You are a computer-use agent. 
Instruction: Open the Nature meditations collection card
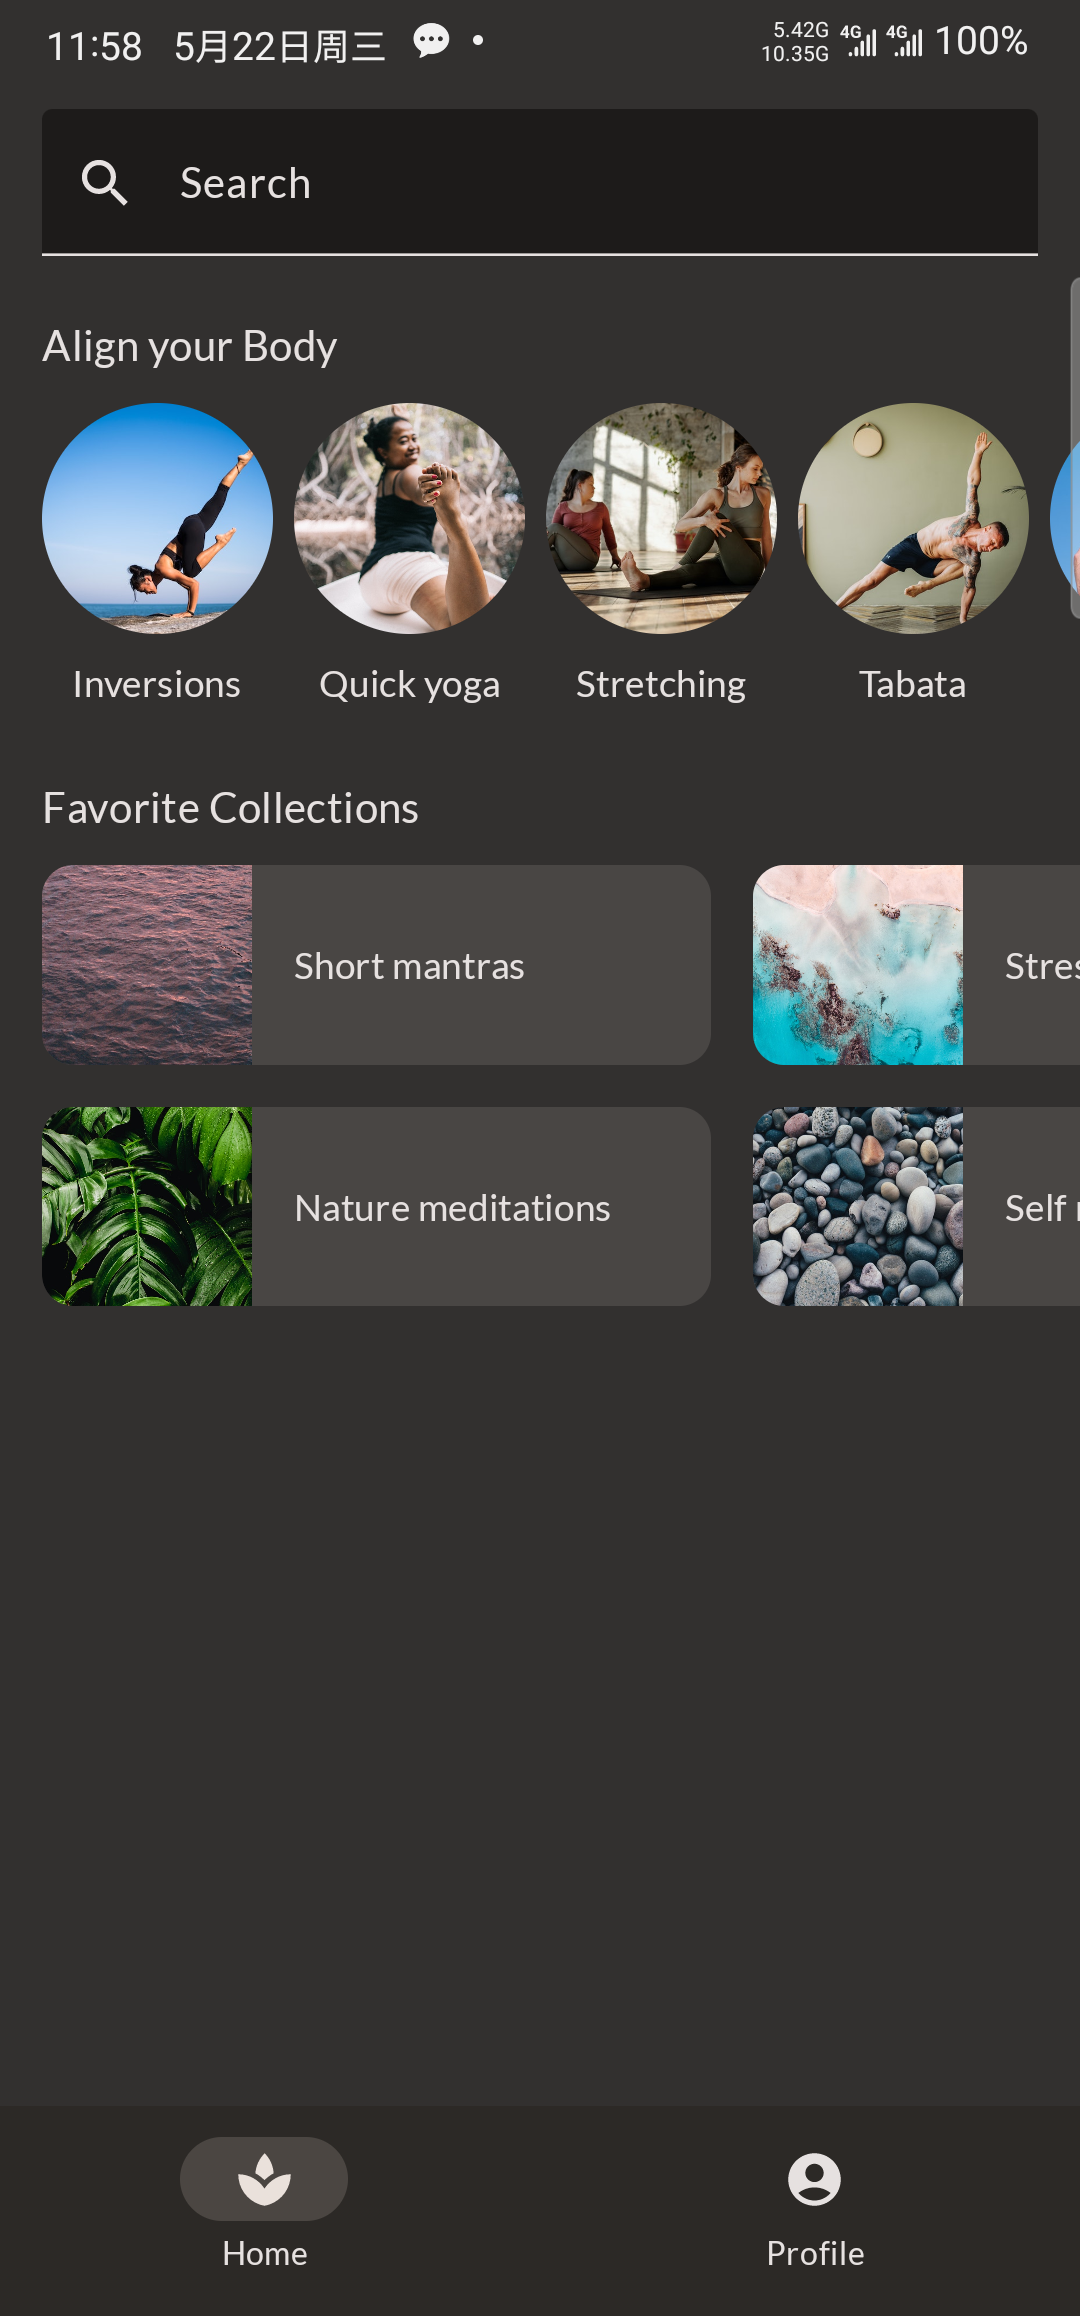click(x=376, y=1206)
